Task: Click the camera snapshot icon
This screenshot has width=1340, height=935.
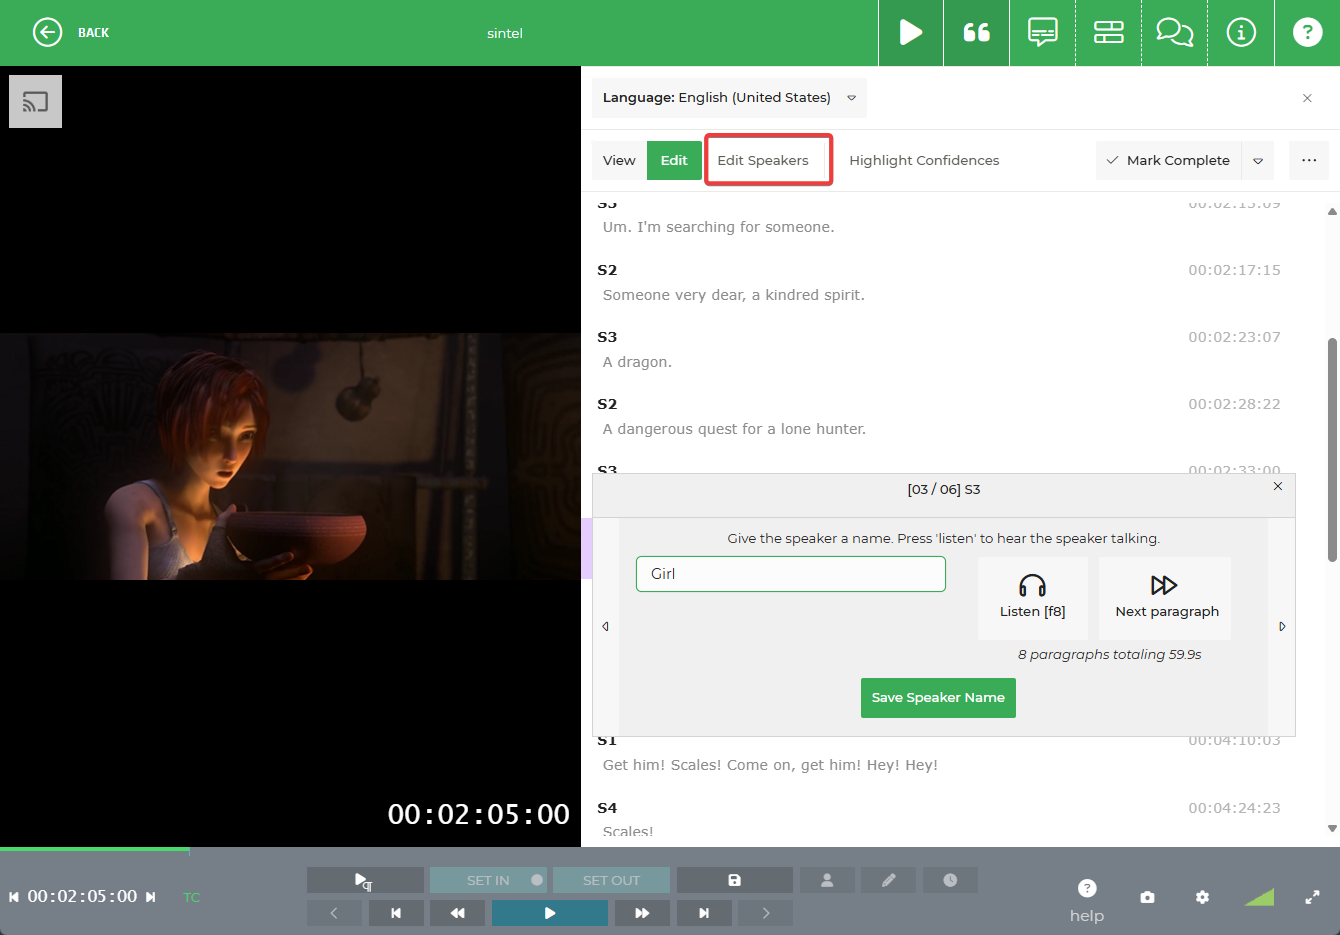Action: [x=1147, y=897]
